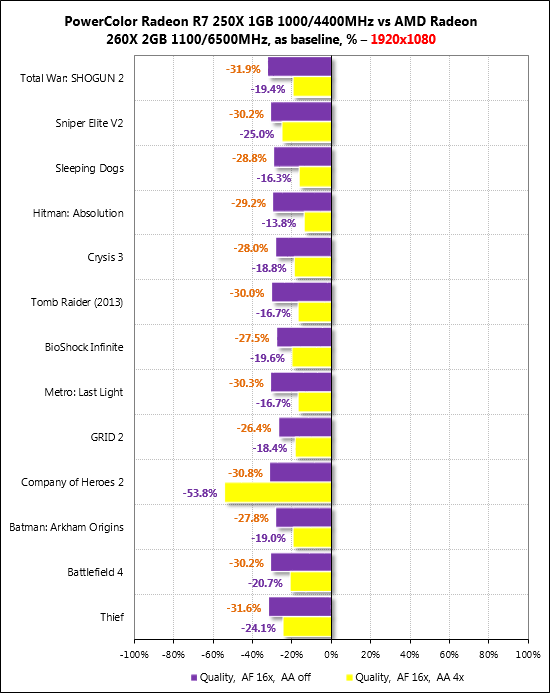Click the 0% axis tick label

[x=331, y=654]
